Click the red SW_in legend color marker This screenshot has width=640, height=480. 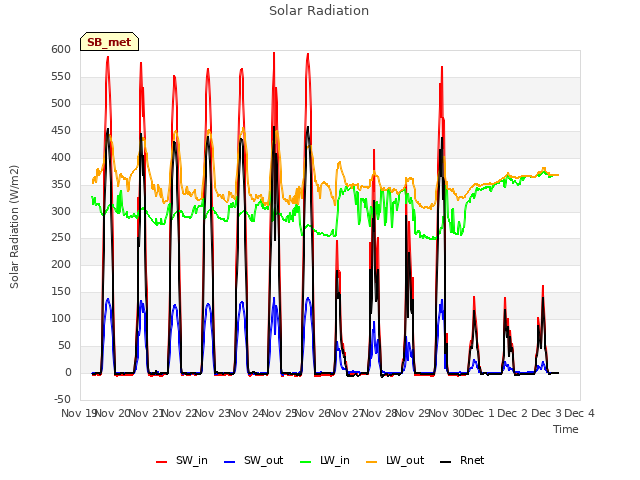coord(162,462)
